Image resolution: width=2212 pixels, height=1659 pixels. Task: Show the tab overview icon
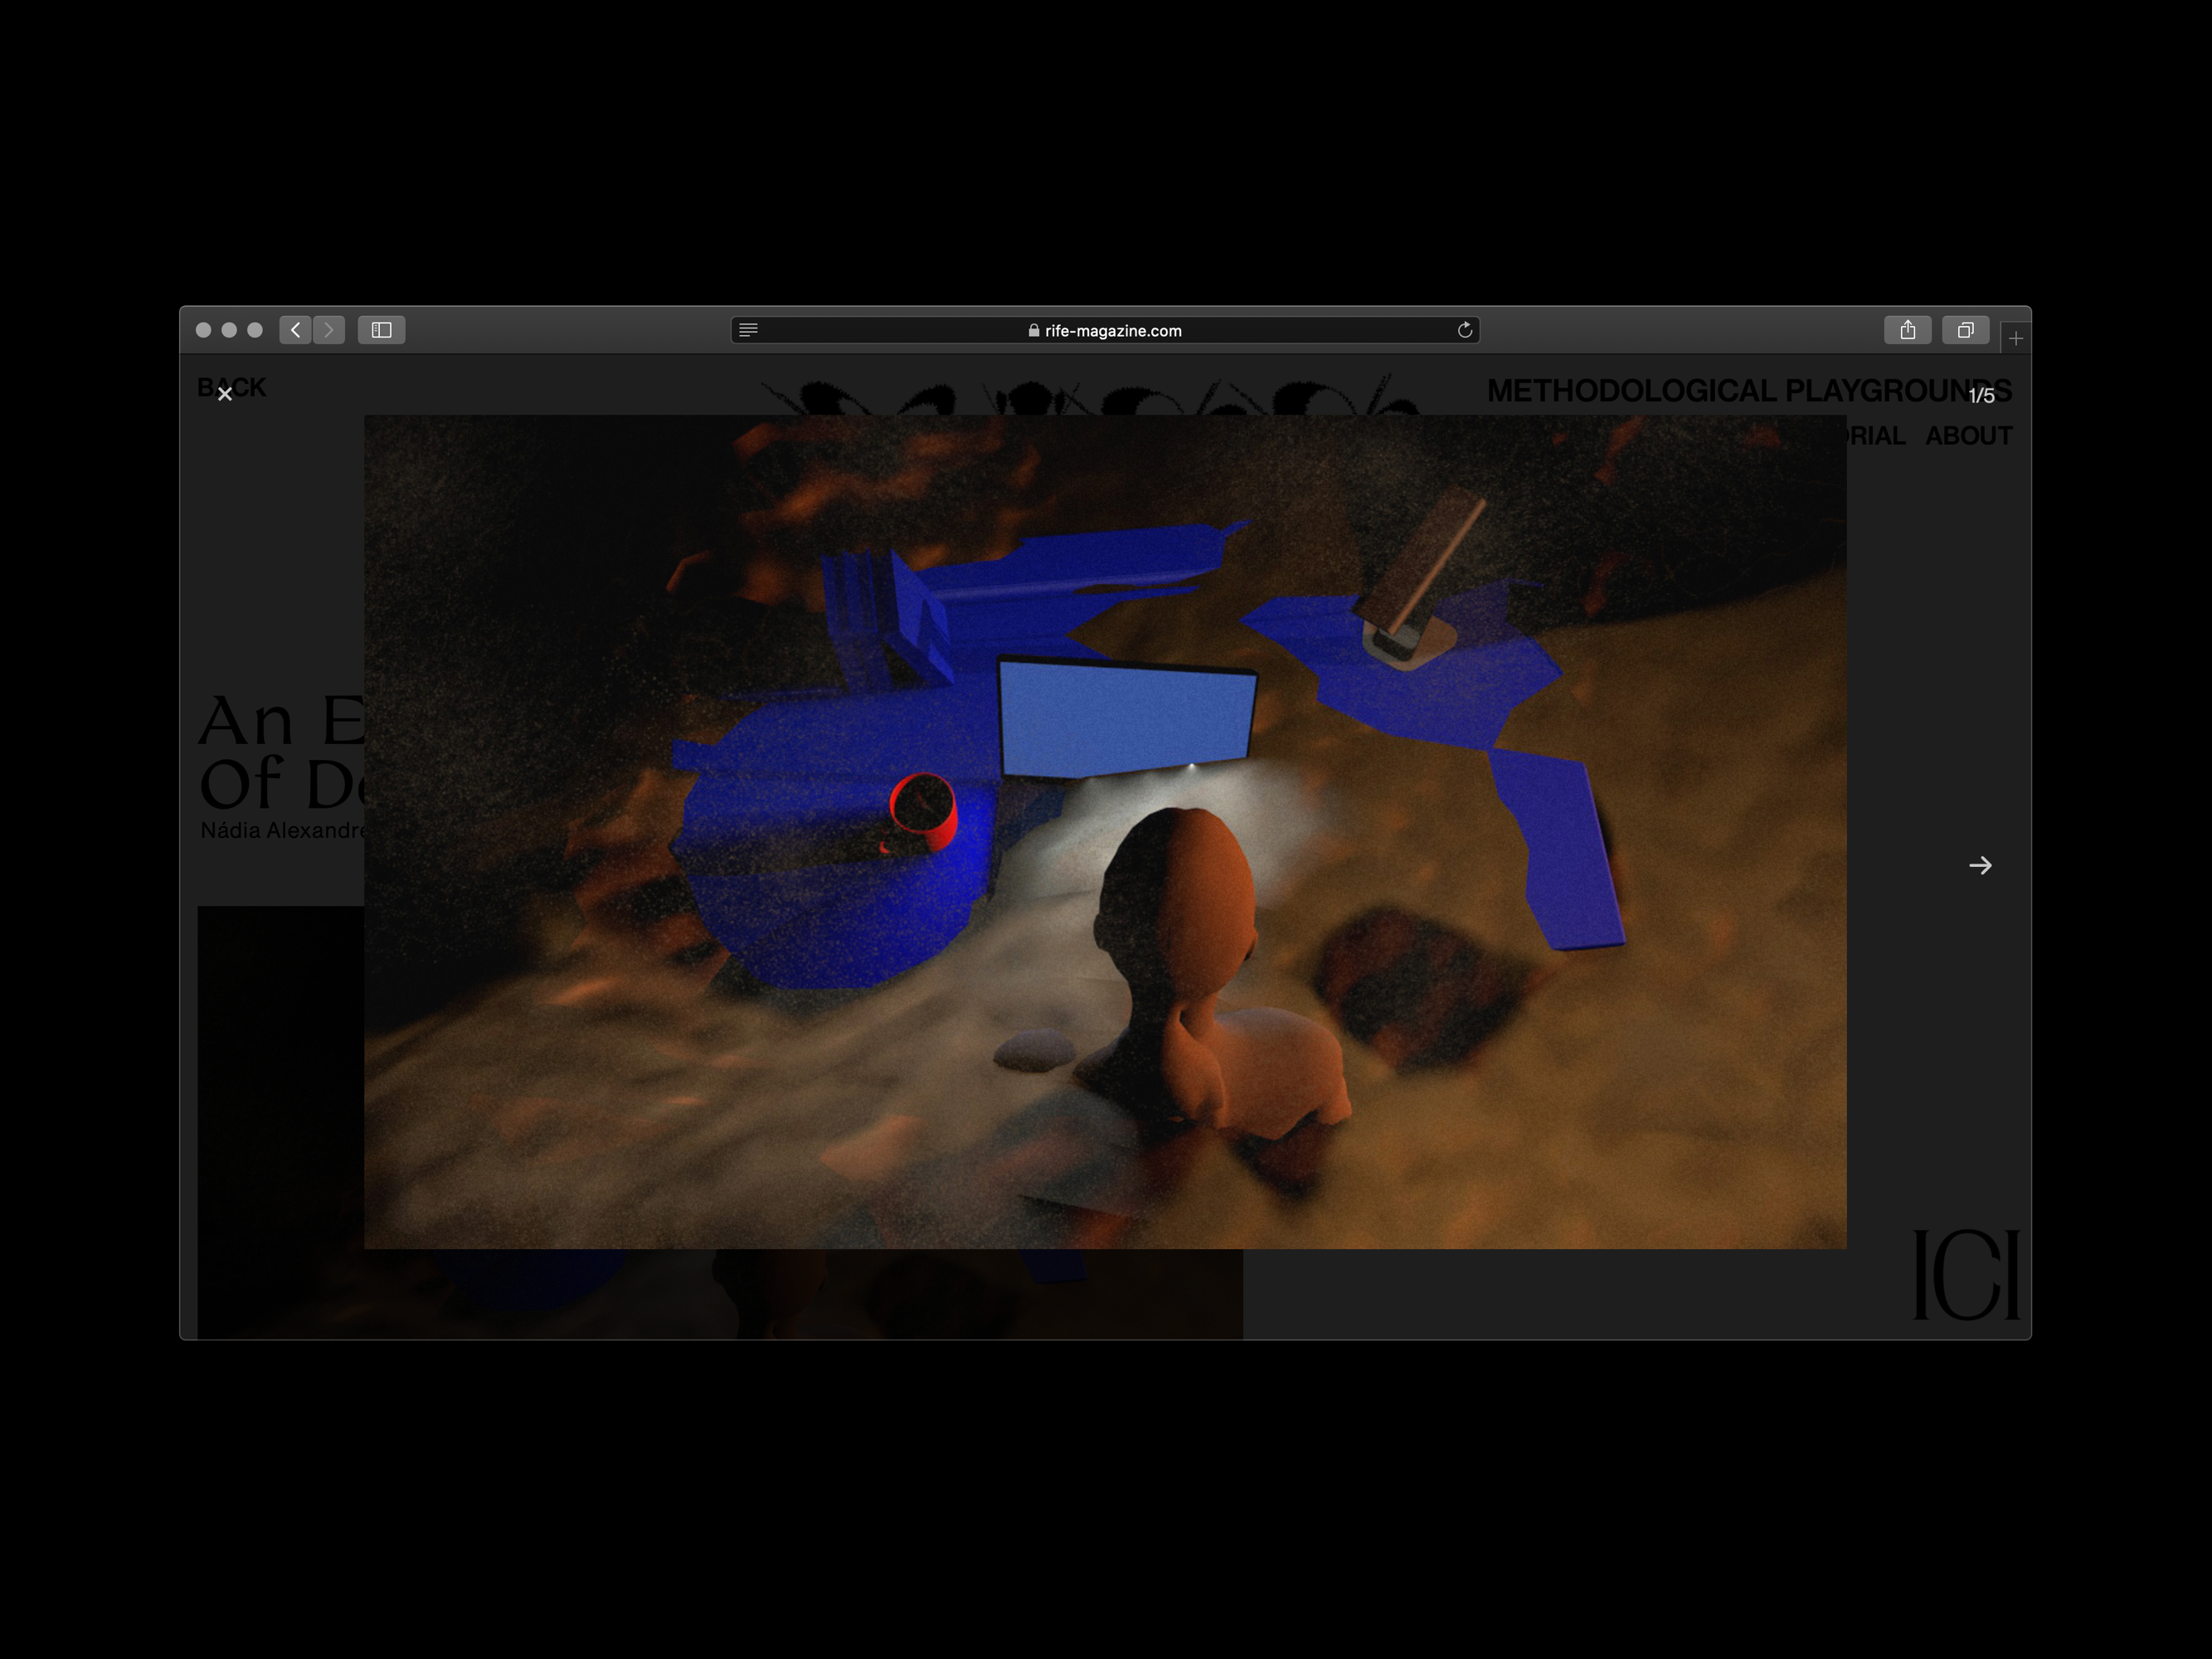(x=1965, y=330)
